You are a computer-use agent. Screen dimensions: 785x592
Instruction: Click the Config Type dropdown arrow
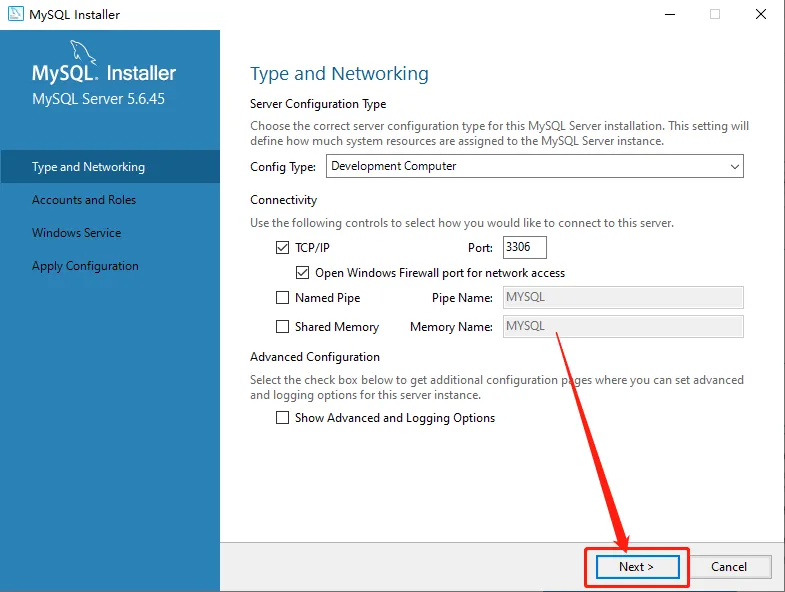point(734,166)
